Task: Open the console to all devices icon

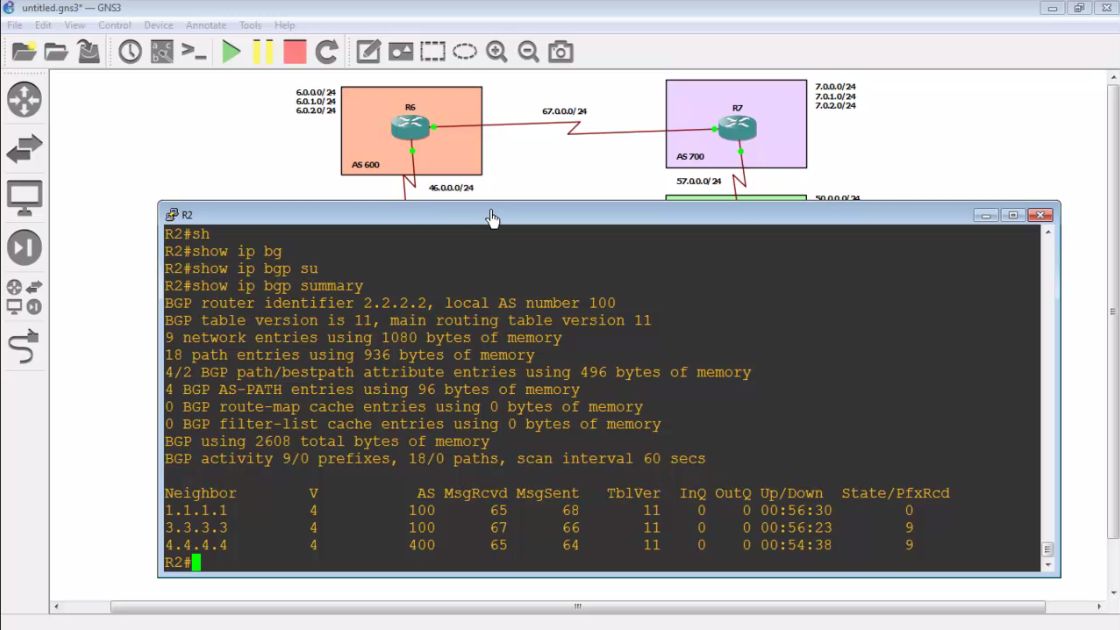Action: 194,52
